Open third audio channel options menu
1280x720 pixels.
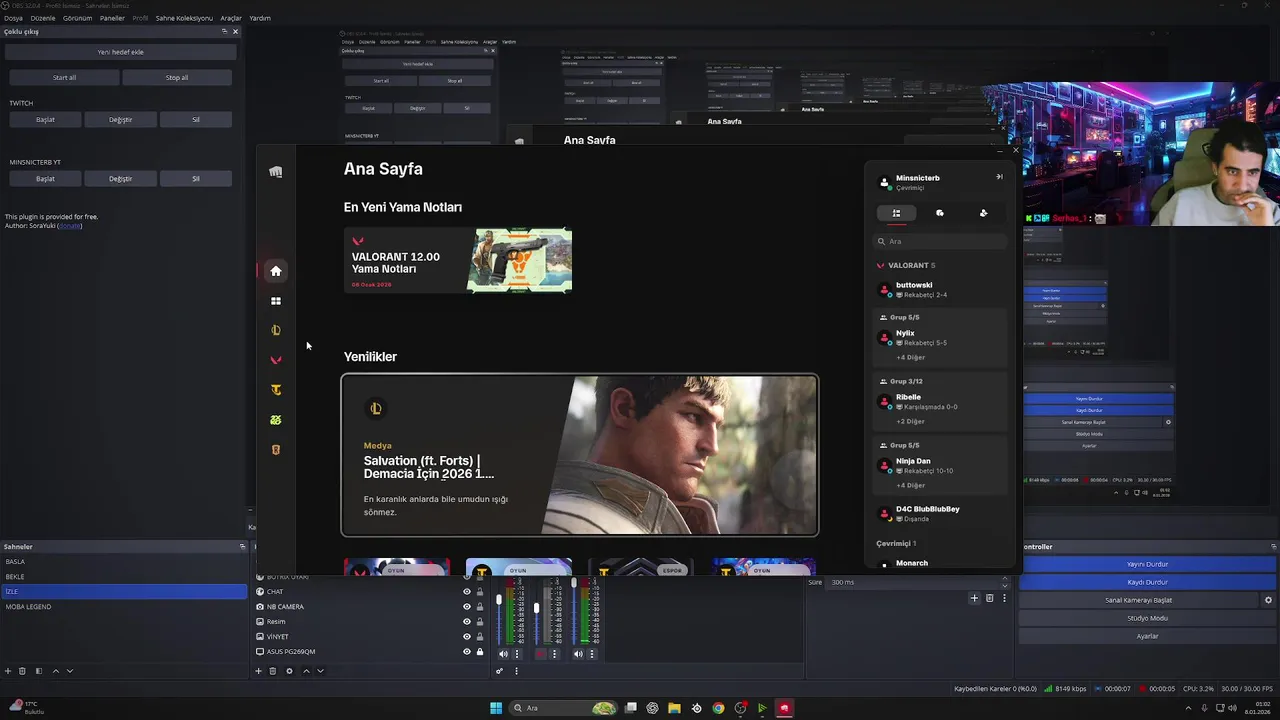pyautogui.click(x=592, y=654)
